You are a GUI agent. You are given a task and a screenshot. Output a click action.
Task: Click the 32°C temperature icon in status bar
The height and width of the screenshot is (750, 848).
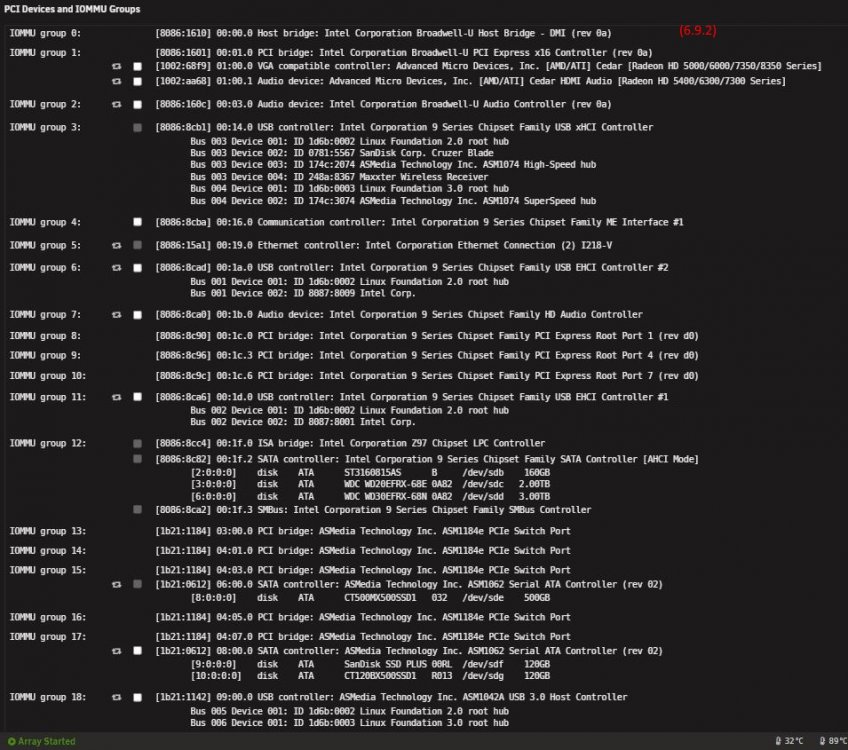(778, 741)
